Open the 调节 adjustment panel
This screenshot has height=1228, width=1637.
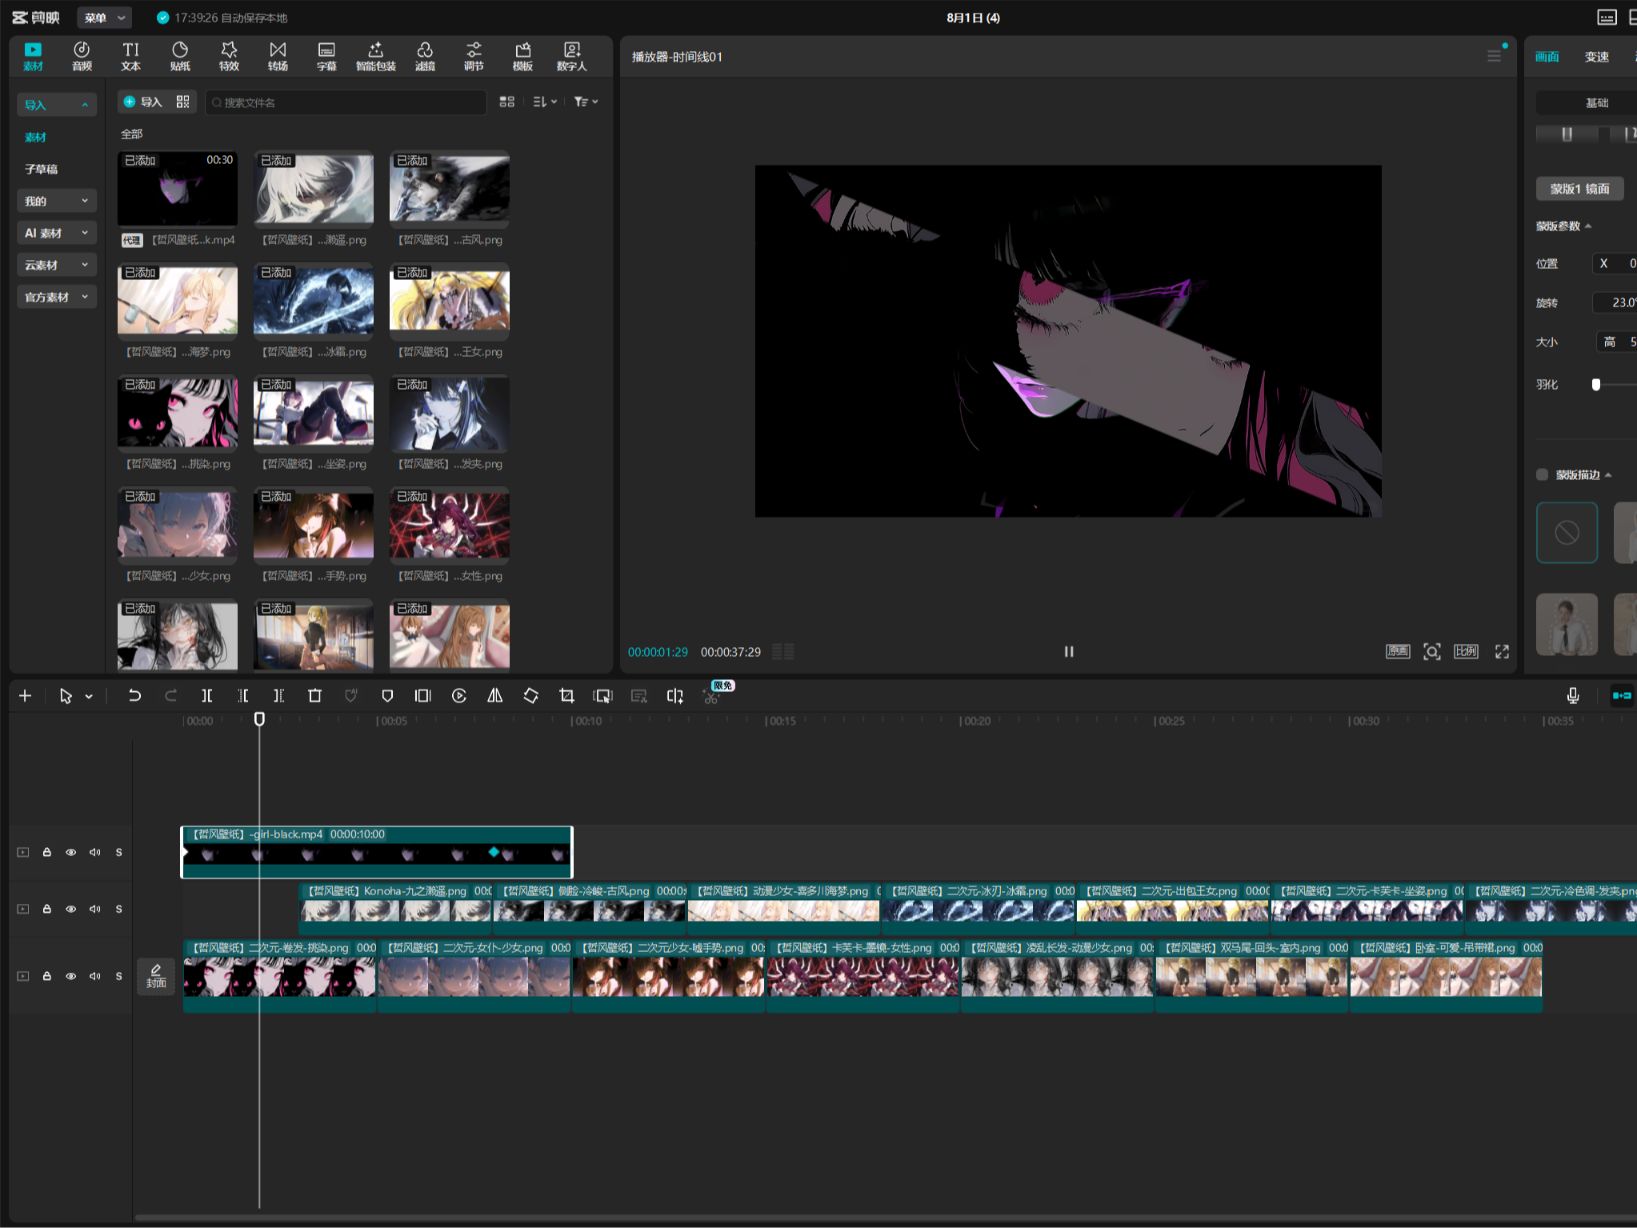click(474, 56)
